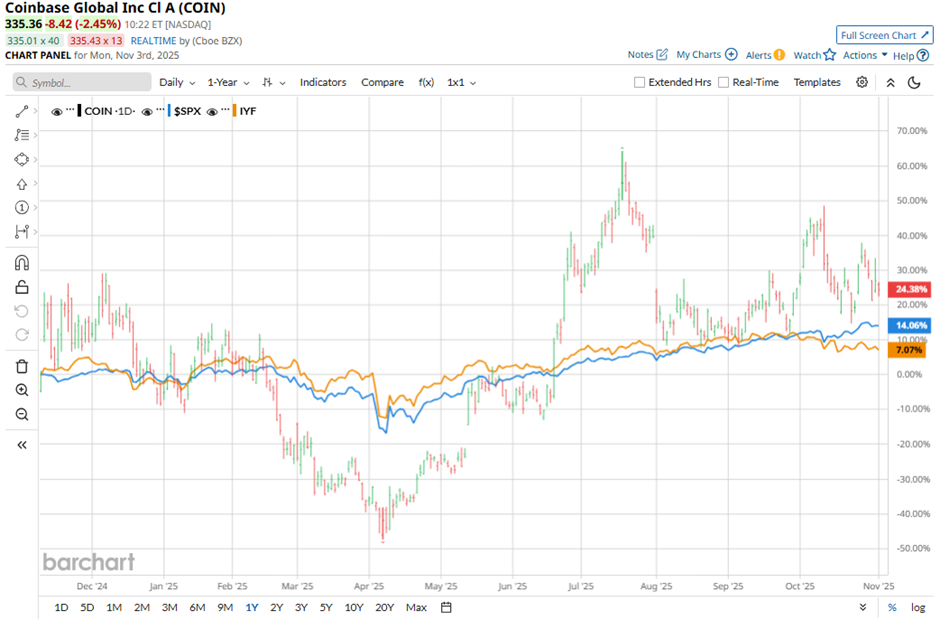Click the zoom out magnifier icon
Viewport: 940px width, 621px height.
pyautogui.click(x=21, y=414)
